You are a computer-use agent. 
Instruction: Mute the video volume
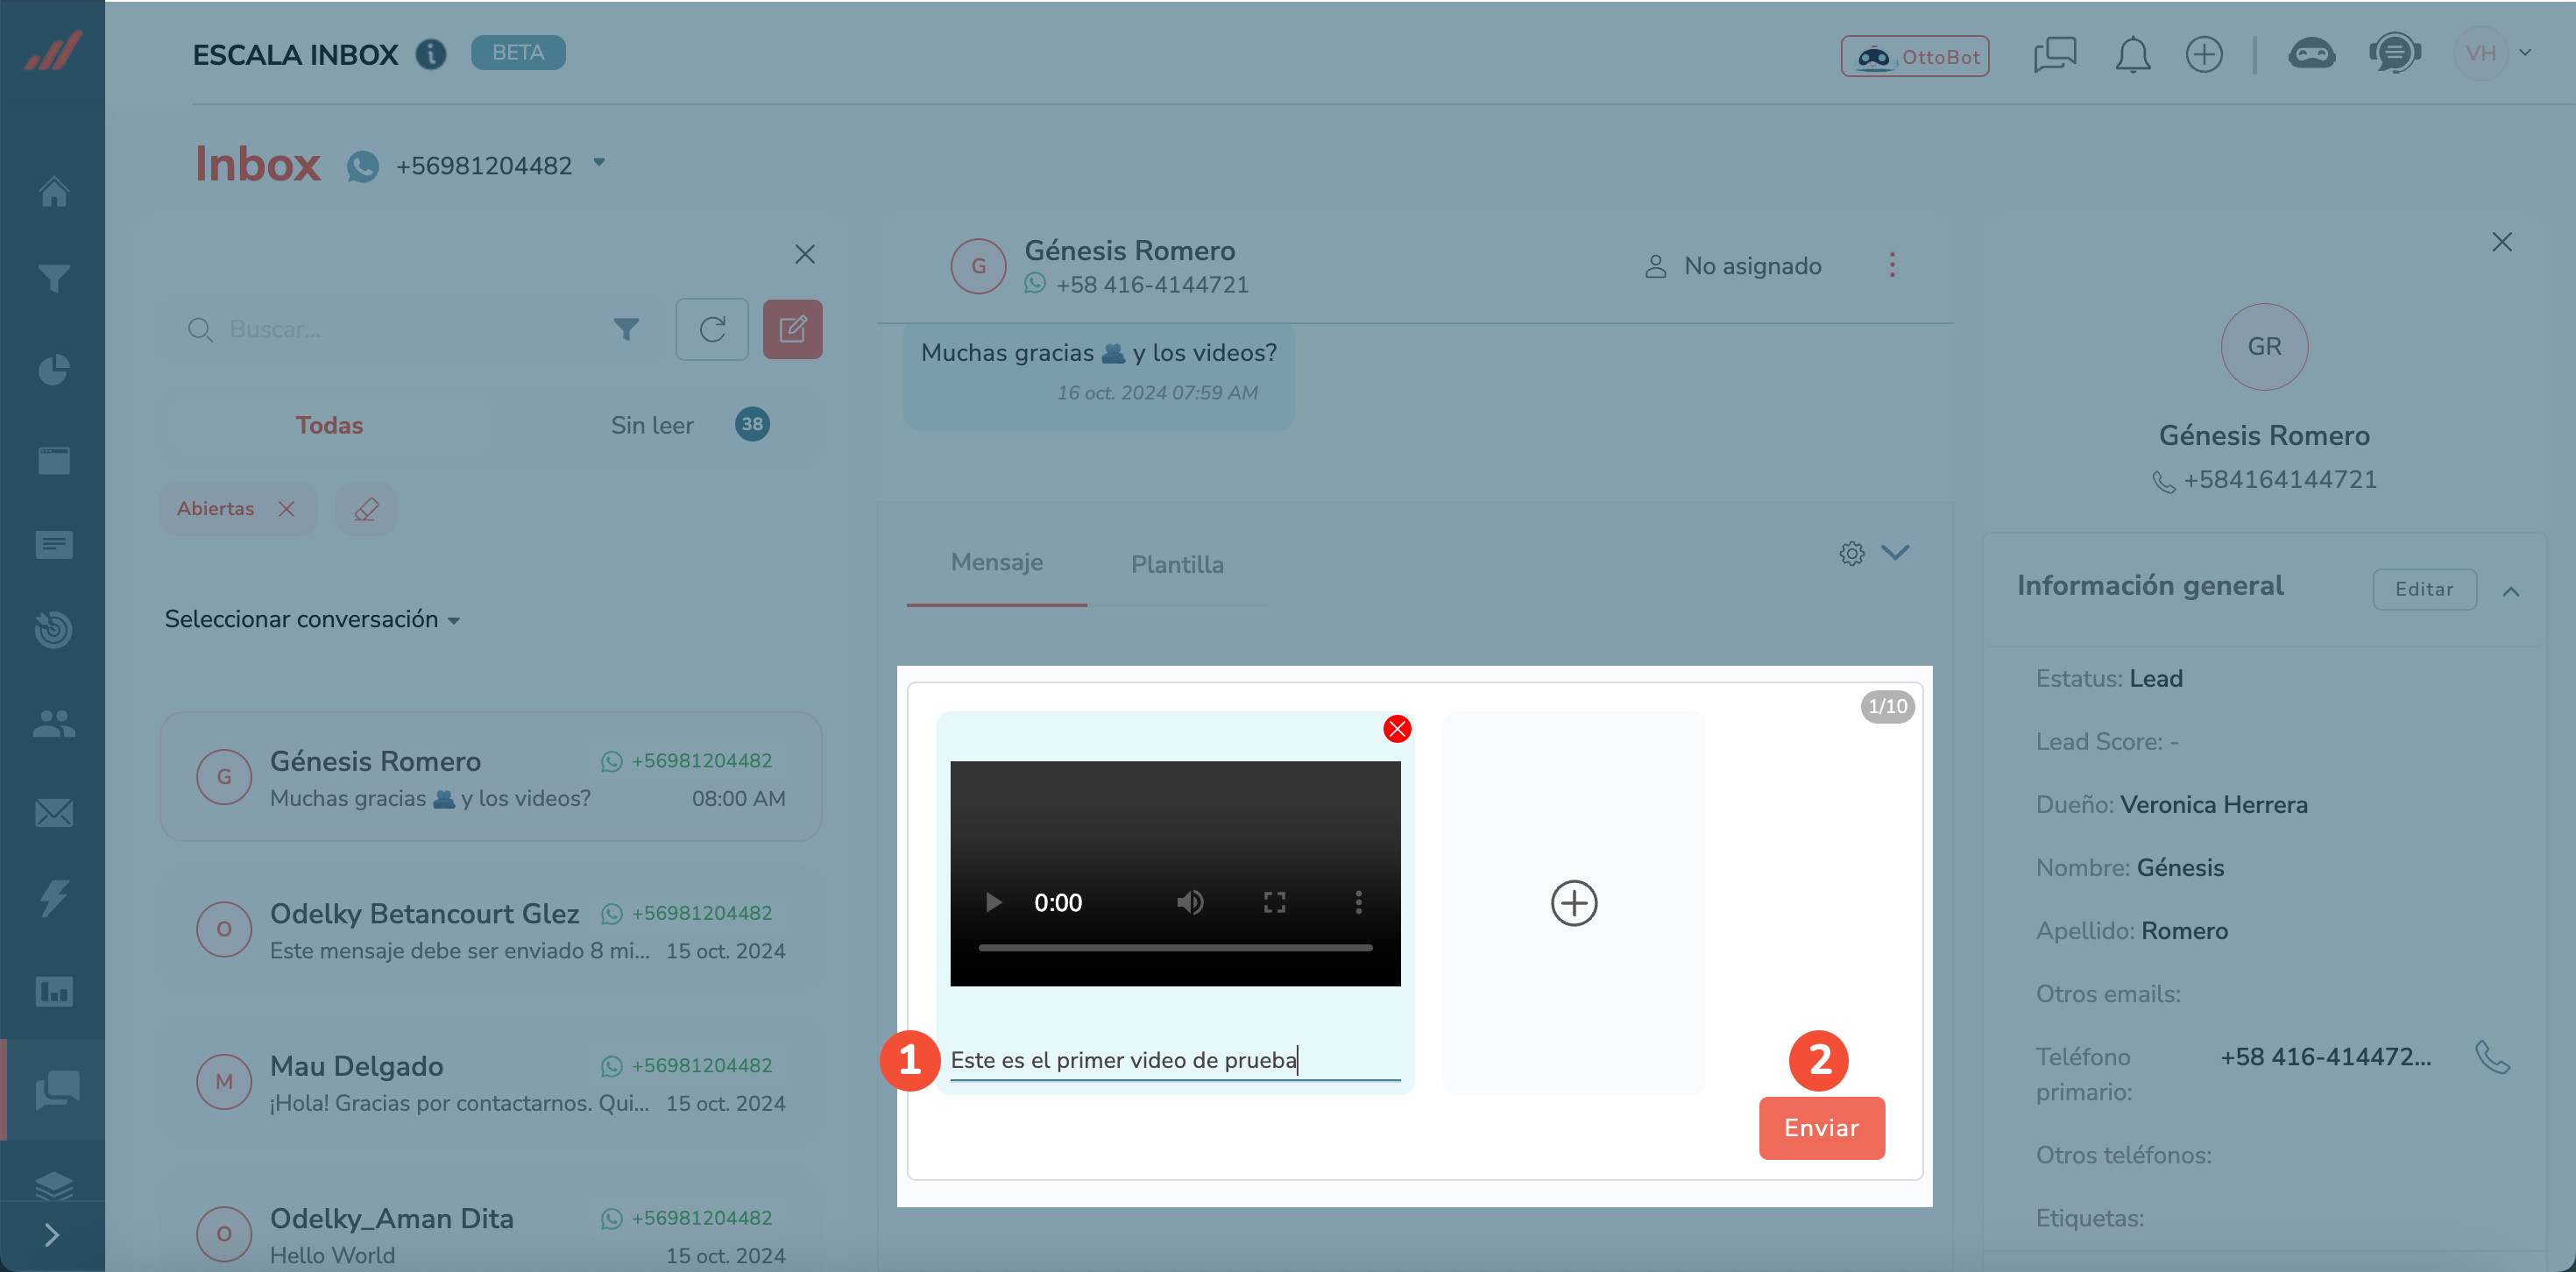point(1189,903)
